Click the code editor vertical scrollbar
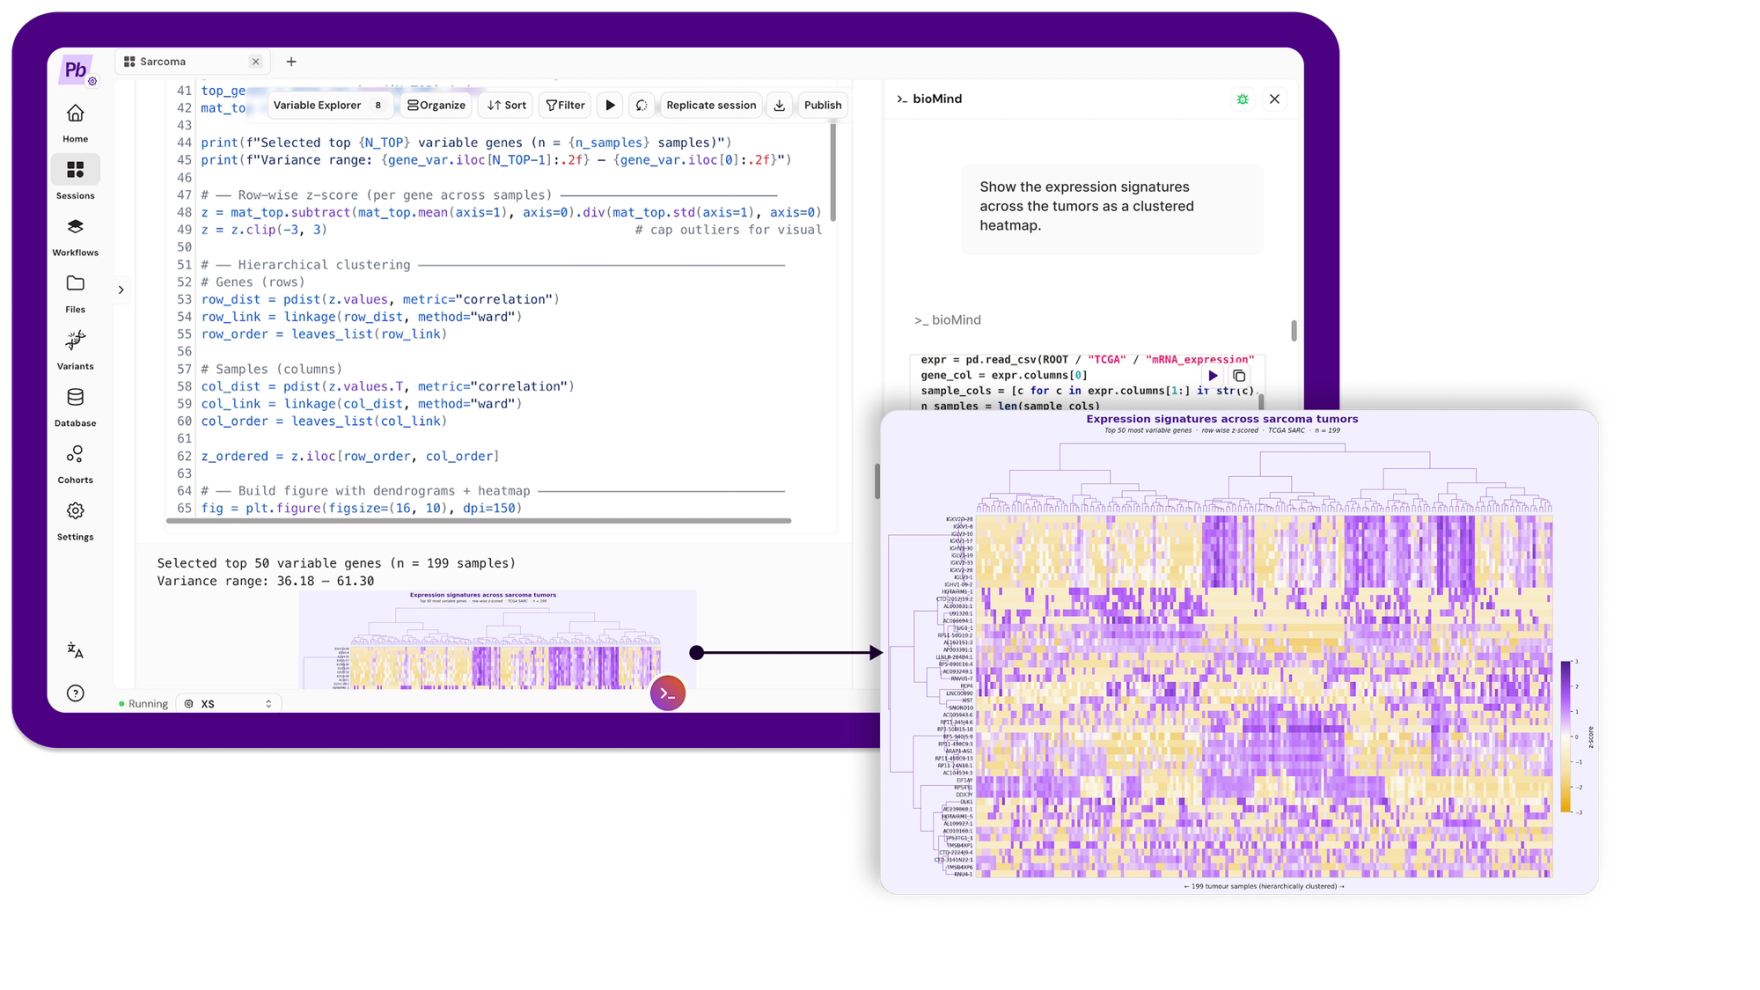Viewport: 1760px width, 990px height. (x=833, y=171)
